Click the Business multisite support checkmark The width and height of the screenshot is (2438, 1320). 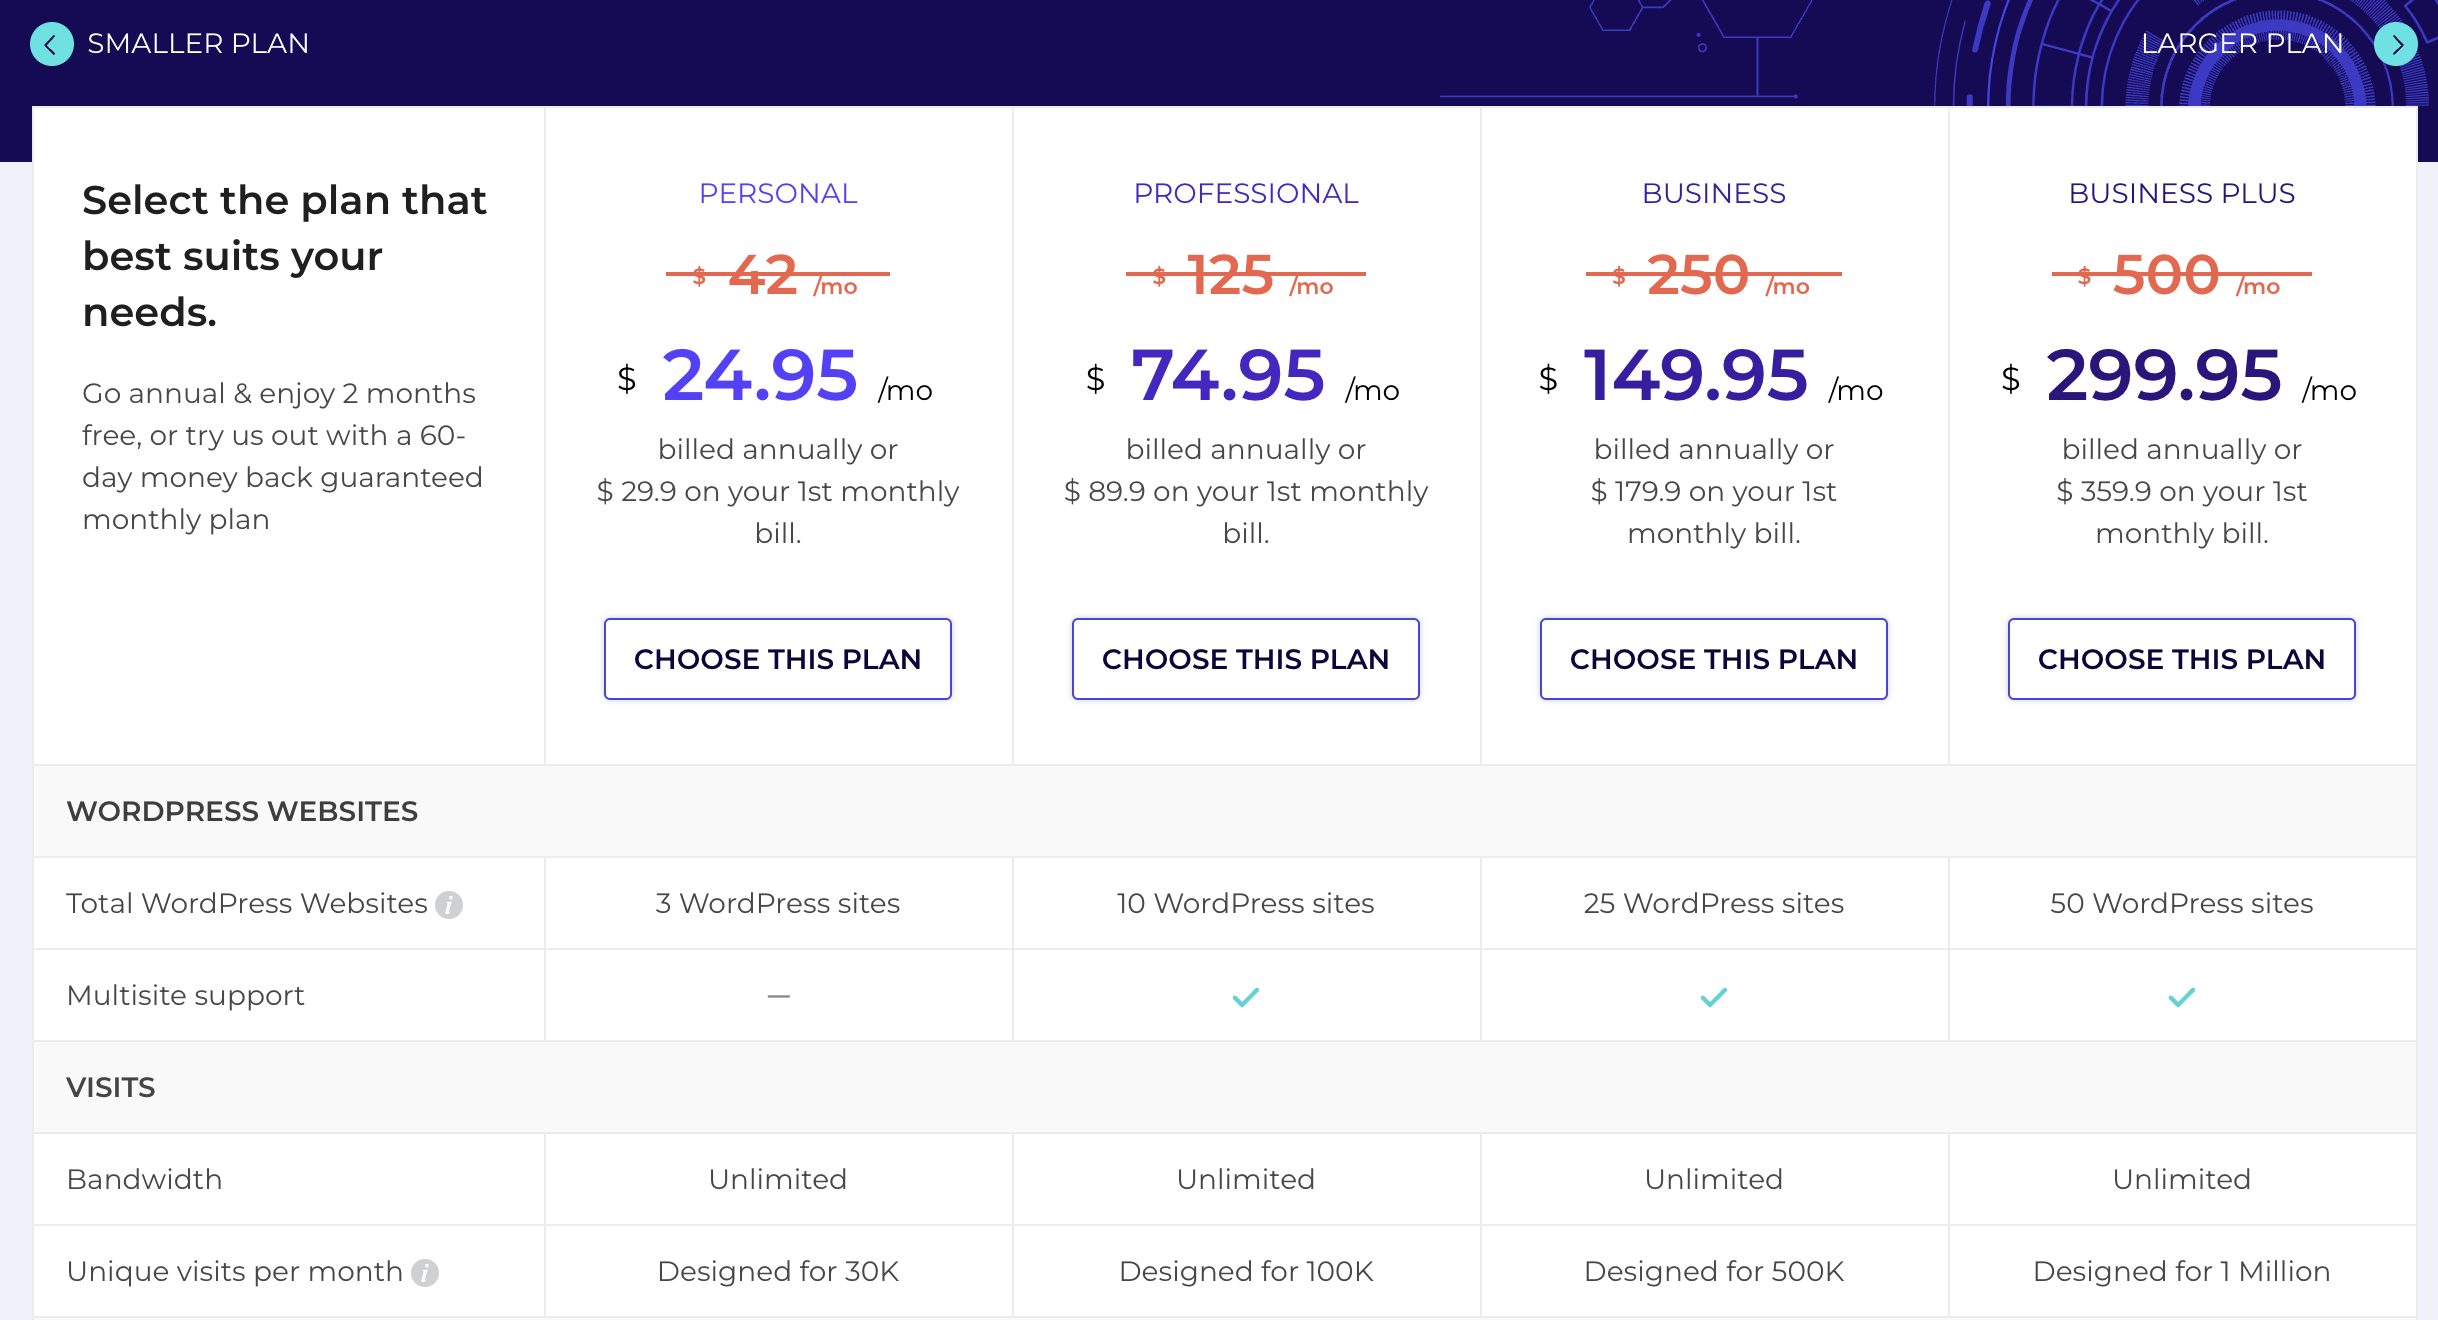[x=1714, y=997]
